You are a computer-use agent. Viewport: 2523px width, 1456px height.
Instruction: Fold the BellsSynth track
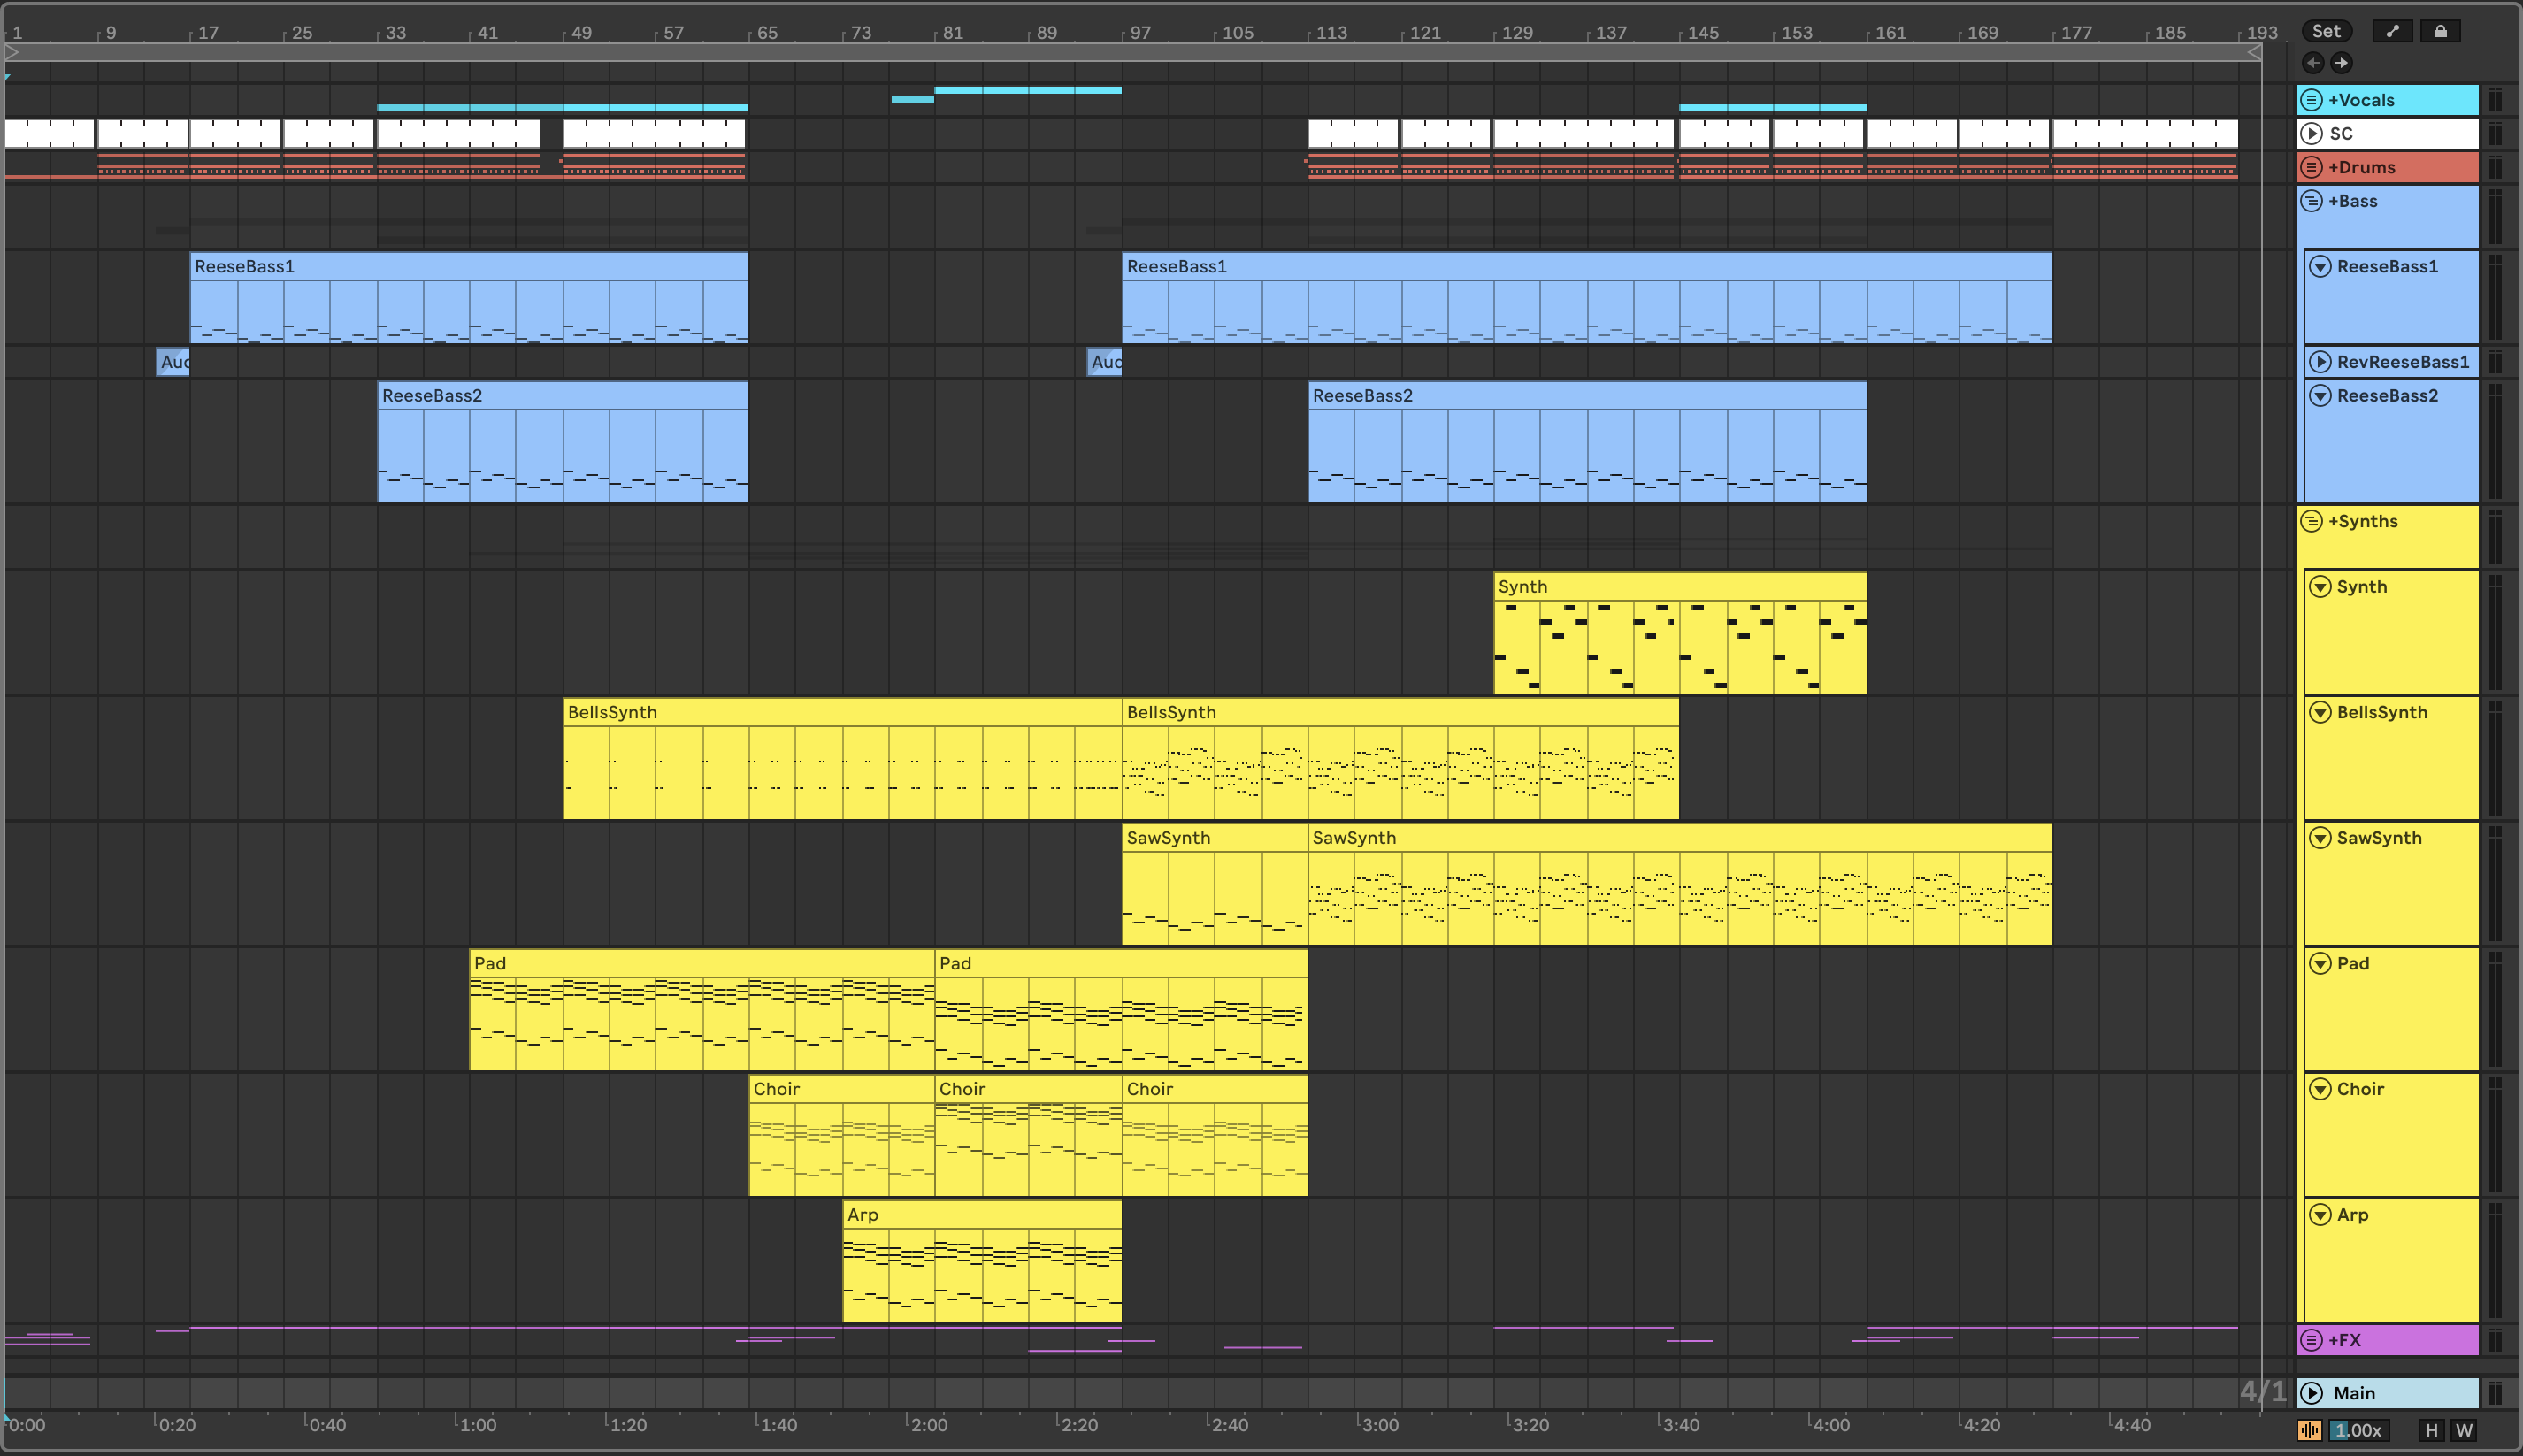[x=2320, y=713]
